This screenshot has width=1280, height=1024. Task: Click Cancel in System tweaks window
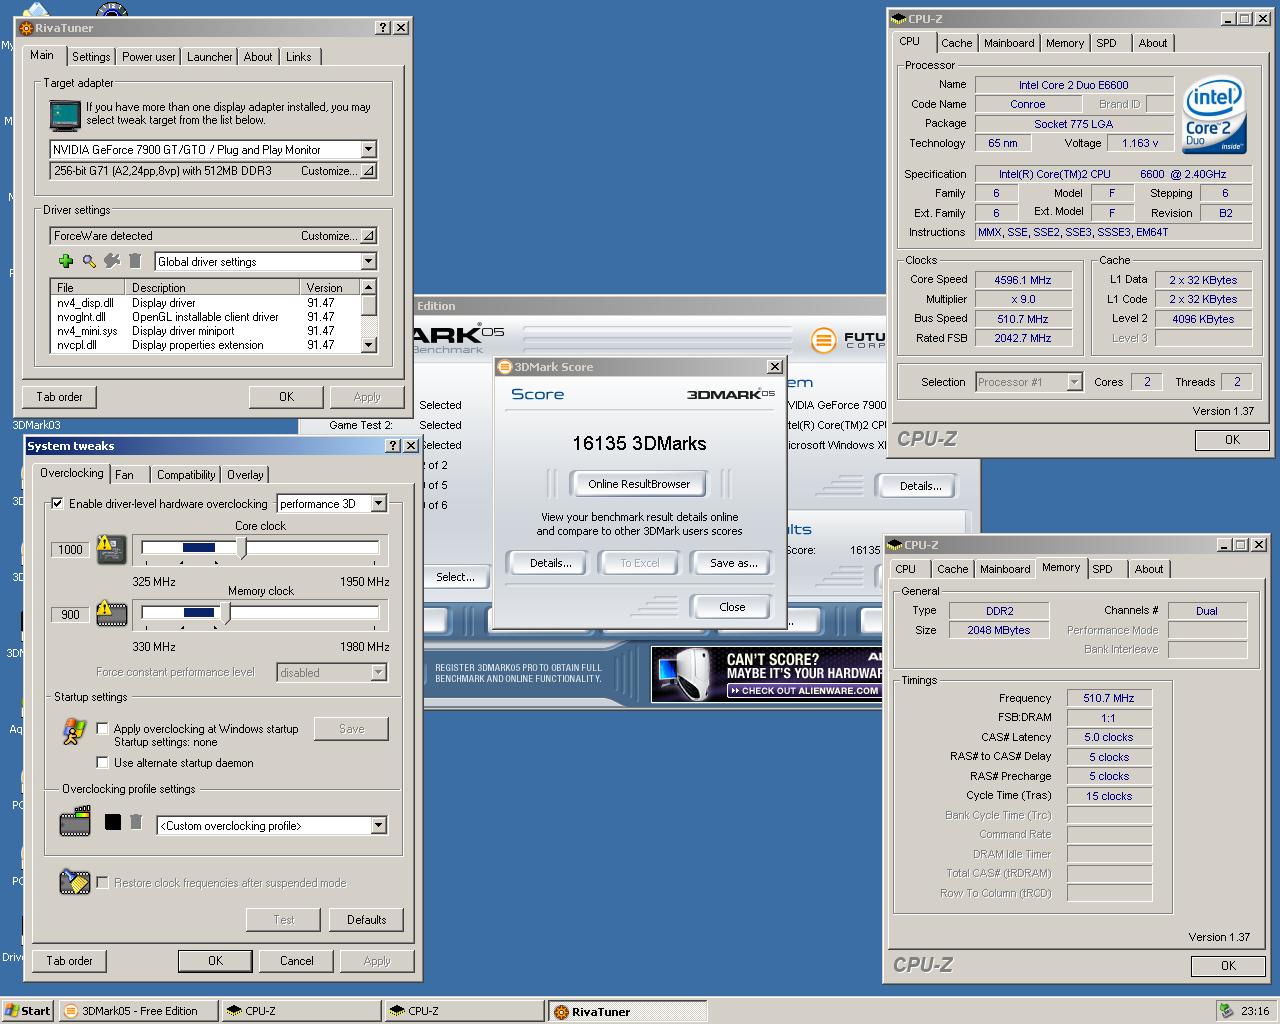[297, 961]
